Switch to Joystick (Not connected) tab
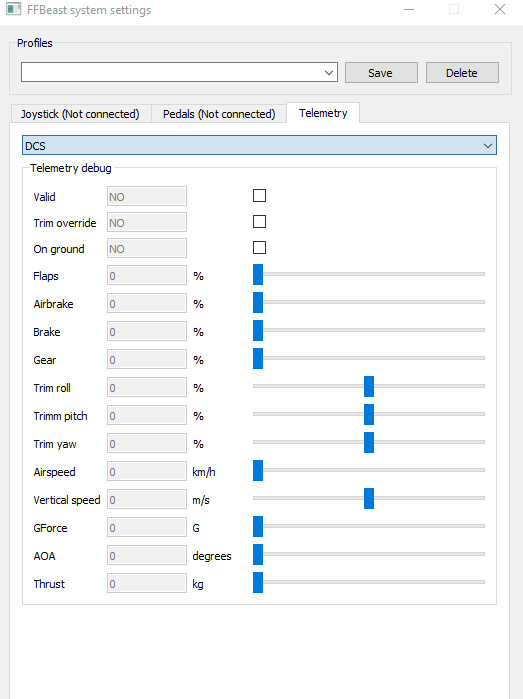 [x=80, y=114]
